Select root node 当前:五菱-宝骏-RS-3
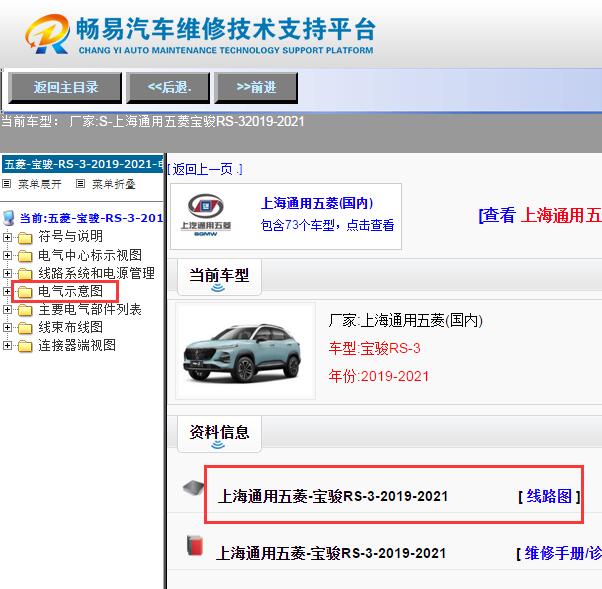Screen dimensions: 602x589 (92, 218)
